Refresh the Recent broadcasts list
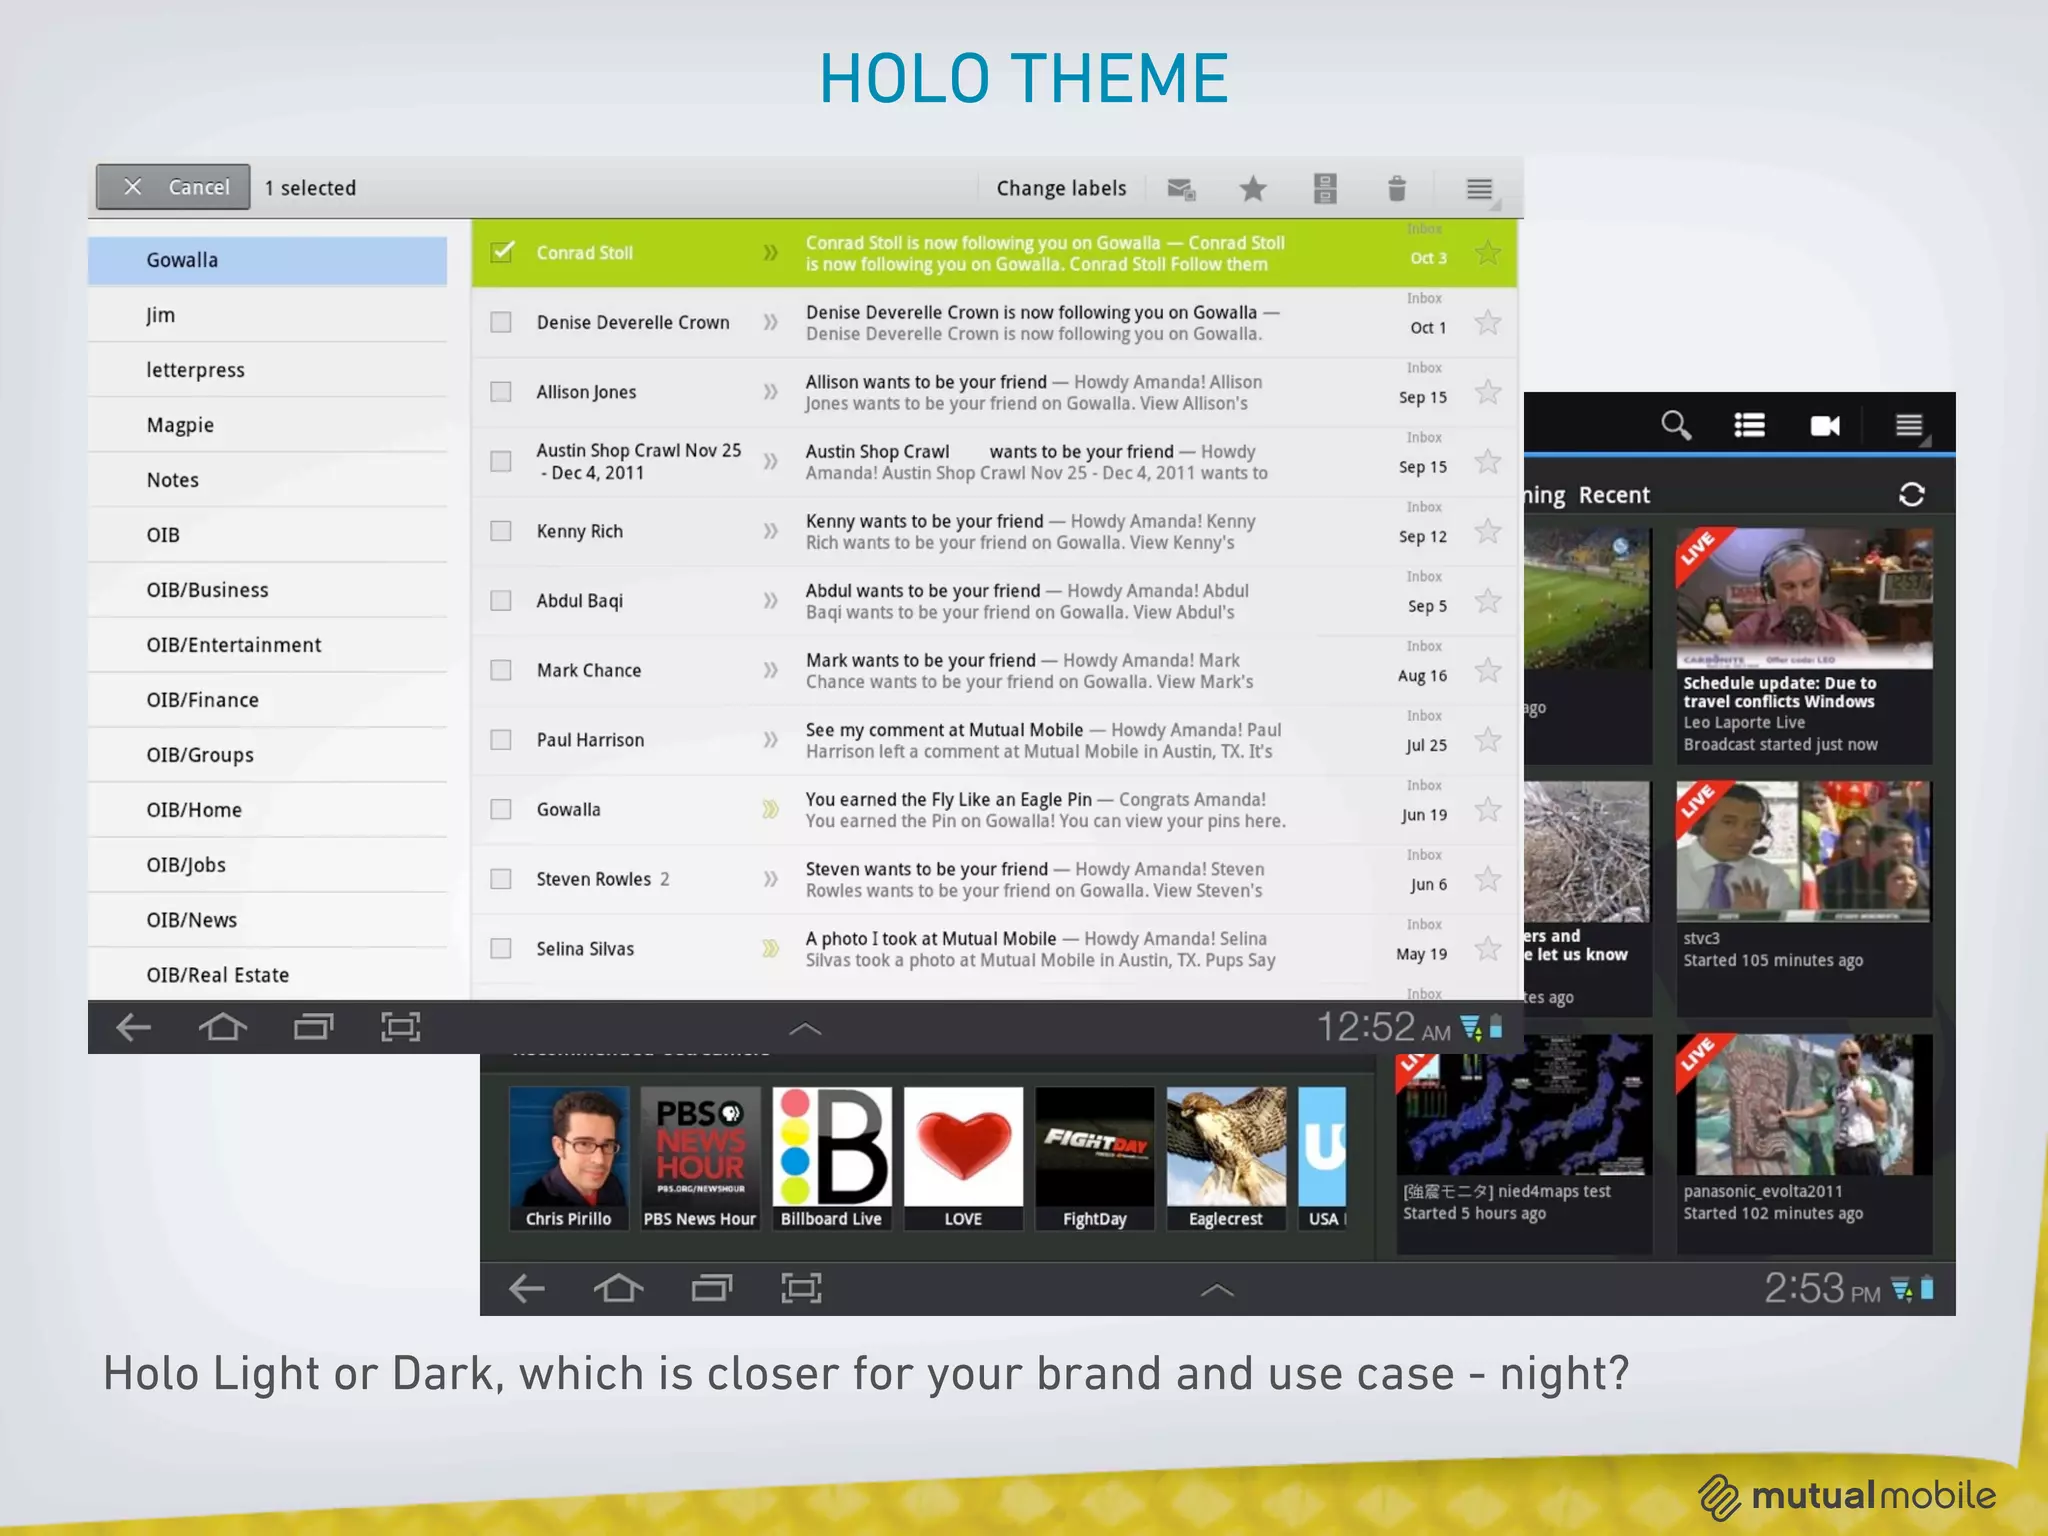Screen dimensions: 2048x1536 1912,494
